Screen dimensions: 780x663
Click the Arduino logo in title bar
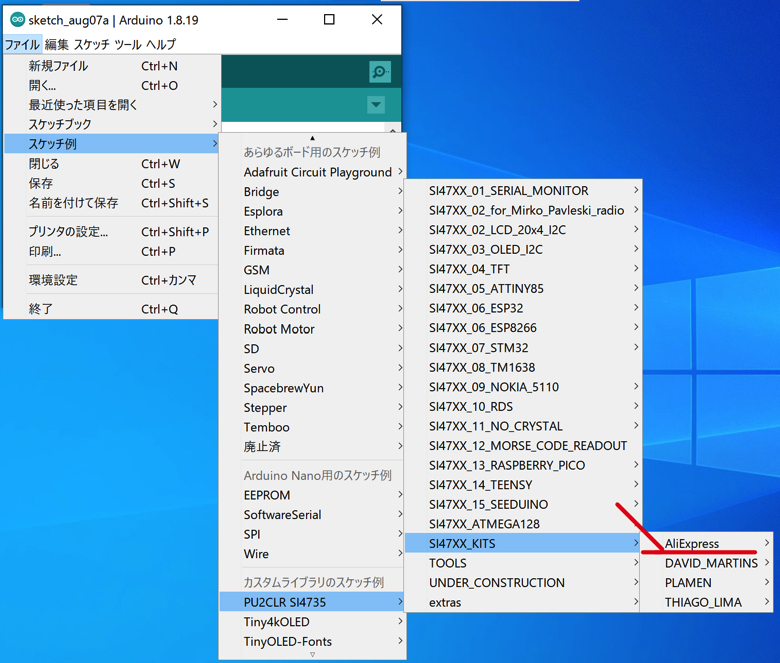17,20
